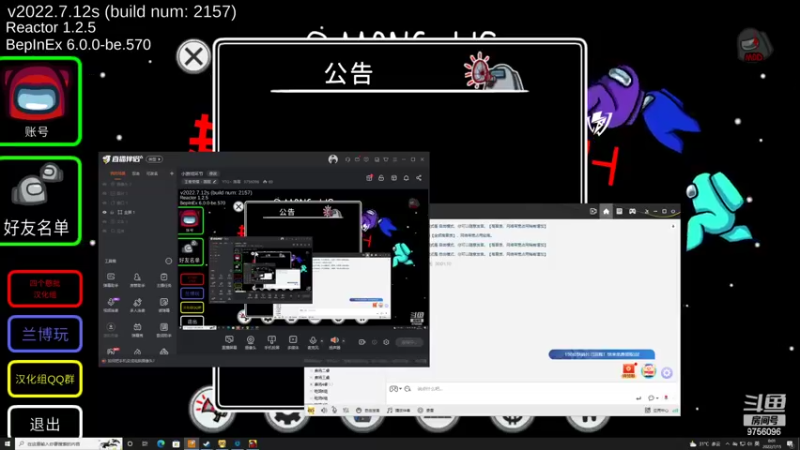Open the 弹幕助手 tool icon

111,279
